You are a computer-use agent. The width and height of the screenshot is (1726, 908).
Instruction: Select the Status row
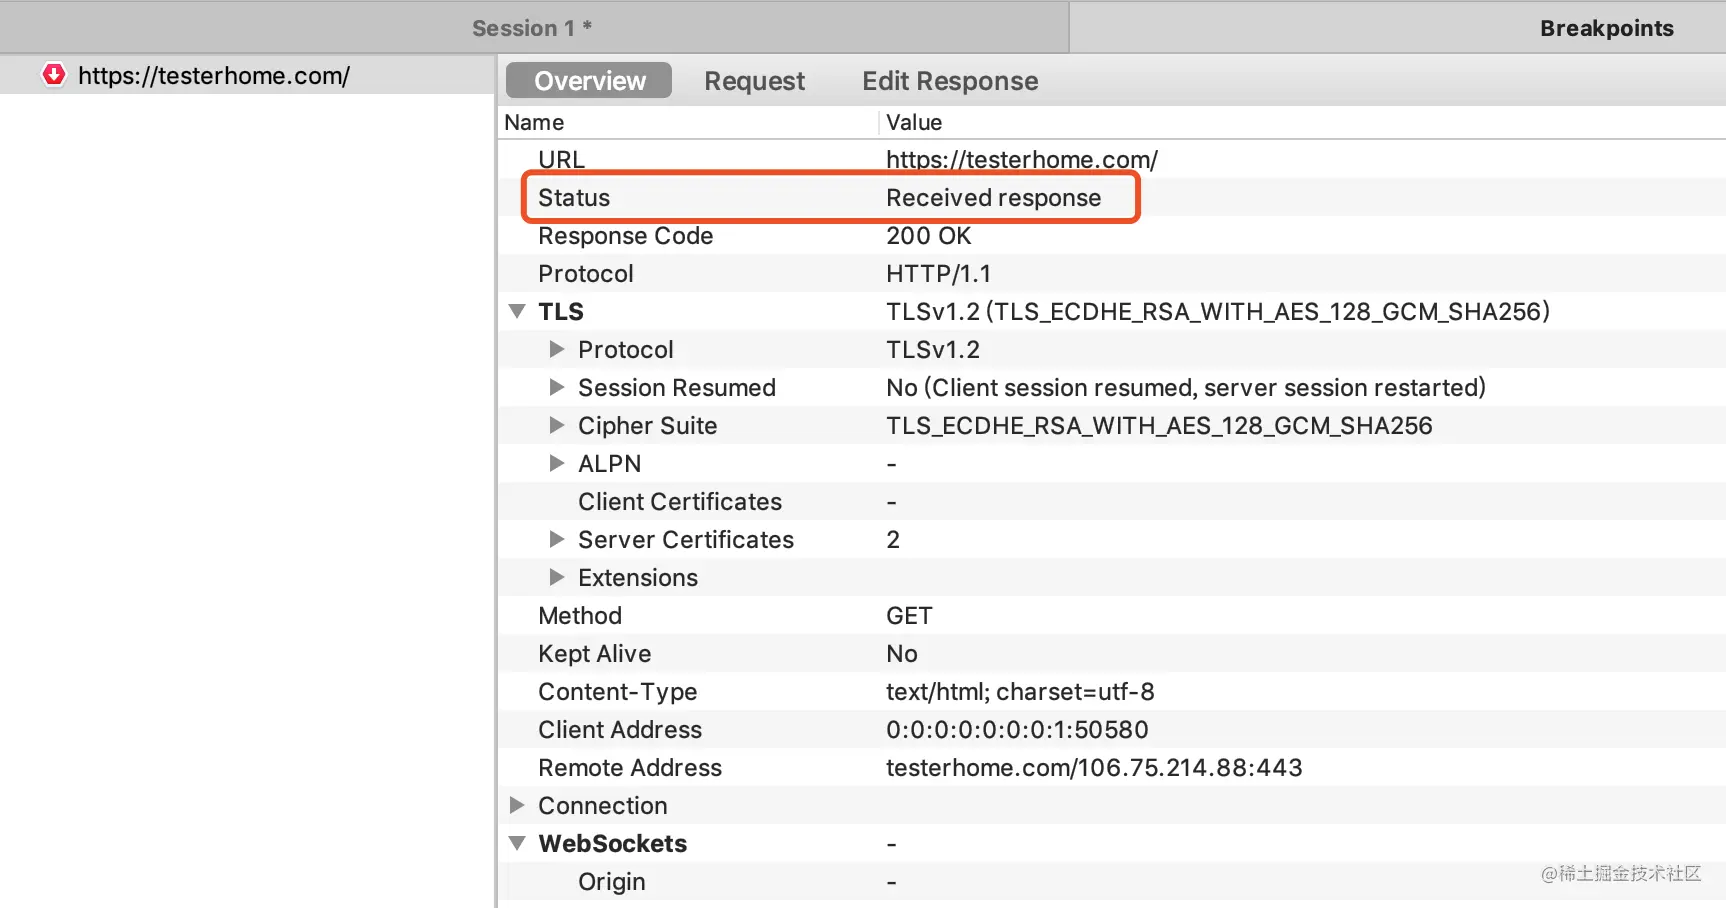click(x=1112, y=198)
